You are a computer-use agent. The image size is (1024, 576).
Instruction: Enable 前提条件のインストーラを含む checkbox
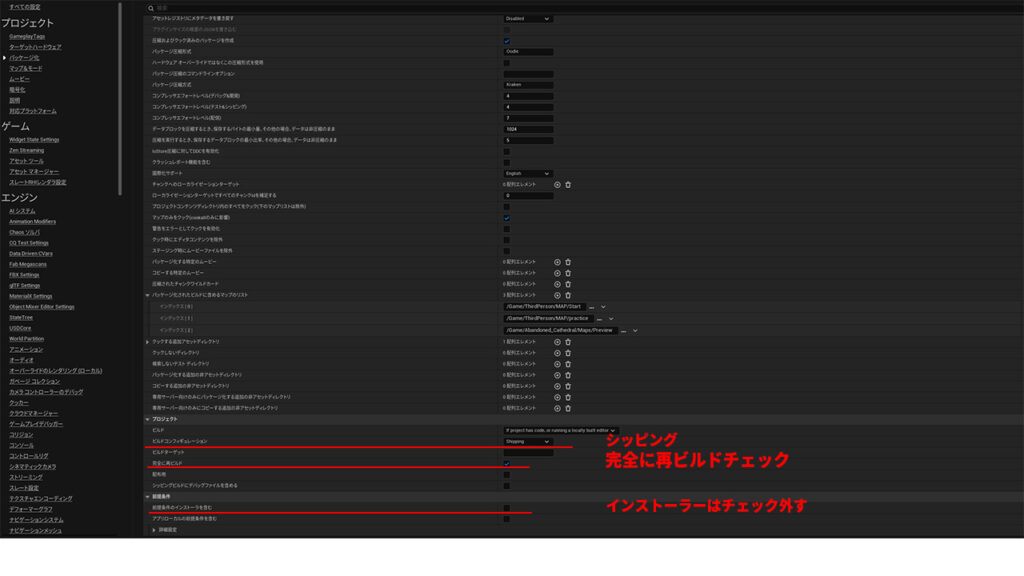[507, 508]
